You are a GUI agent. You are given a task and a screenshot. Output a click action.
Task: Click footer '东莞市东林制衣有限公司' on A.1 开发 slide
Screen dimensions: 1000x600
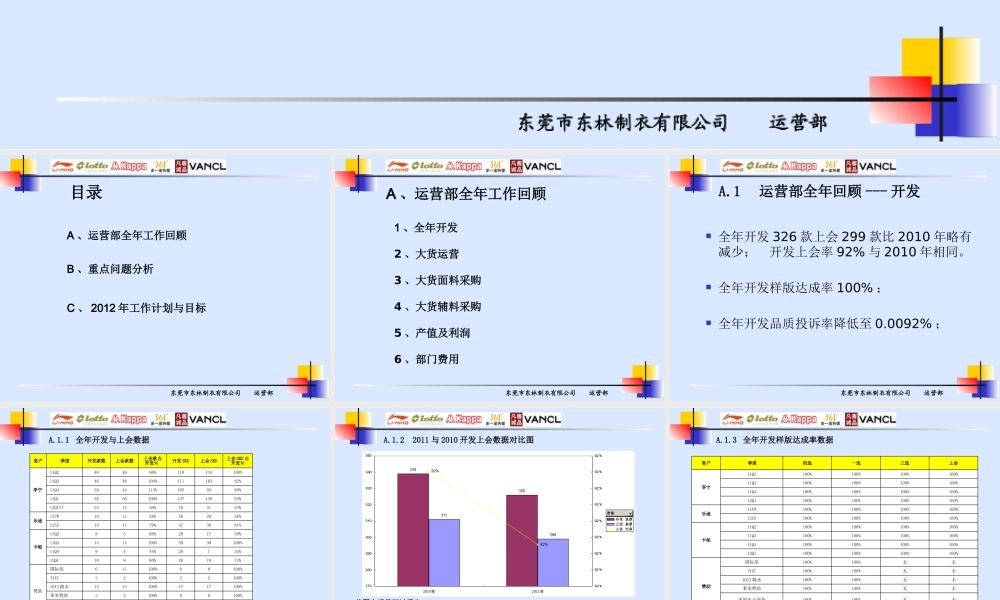point(875,393)
